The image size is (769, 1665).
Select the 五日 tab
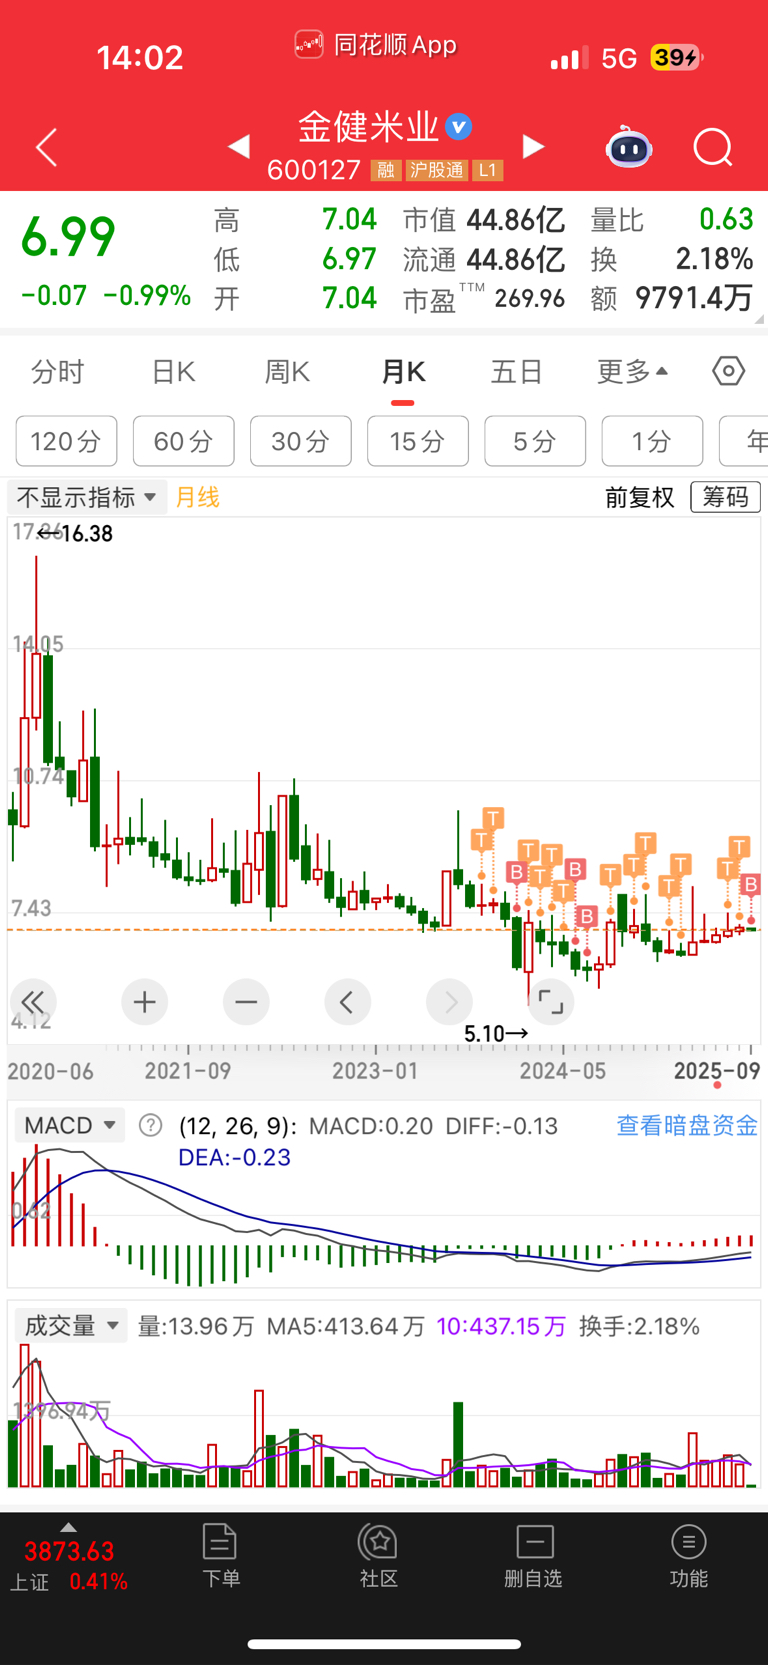pyautogui.click(x=517, y=372)
